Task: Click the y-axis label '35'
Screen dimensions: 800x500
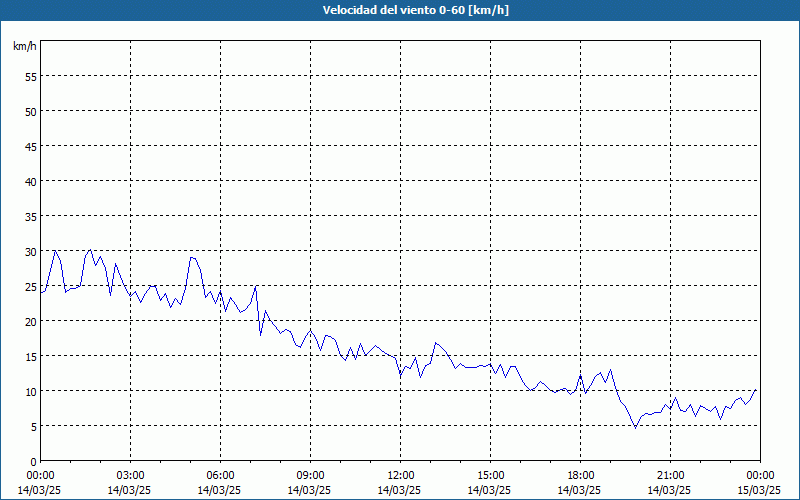Action: [x=31, y=216]
